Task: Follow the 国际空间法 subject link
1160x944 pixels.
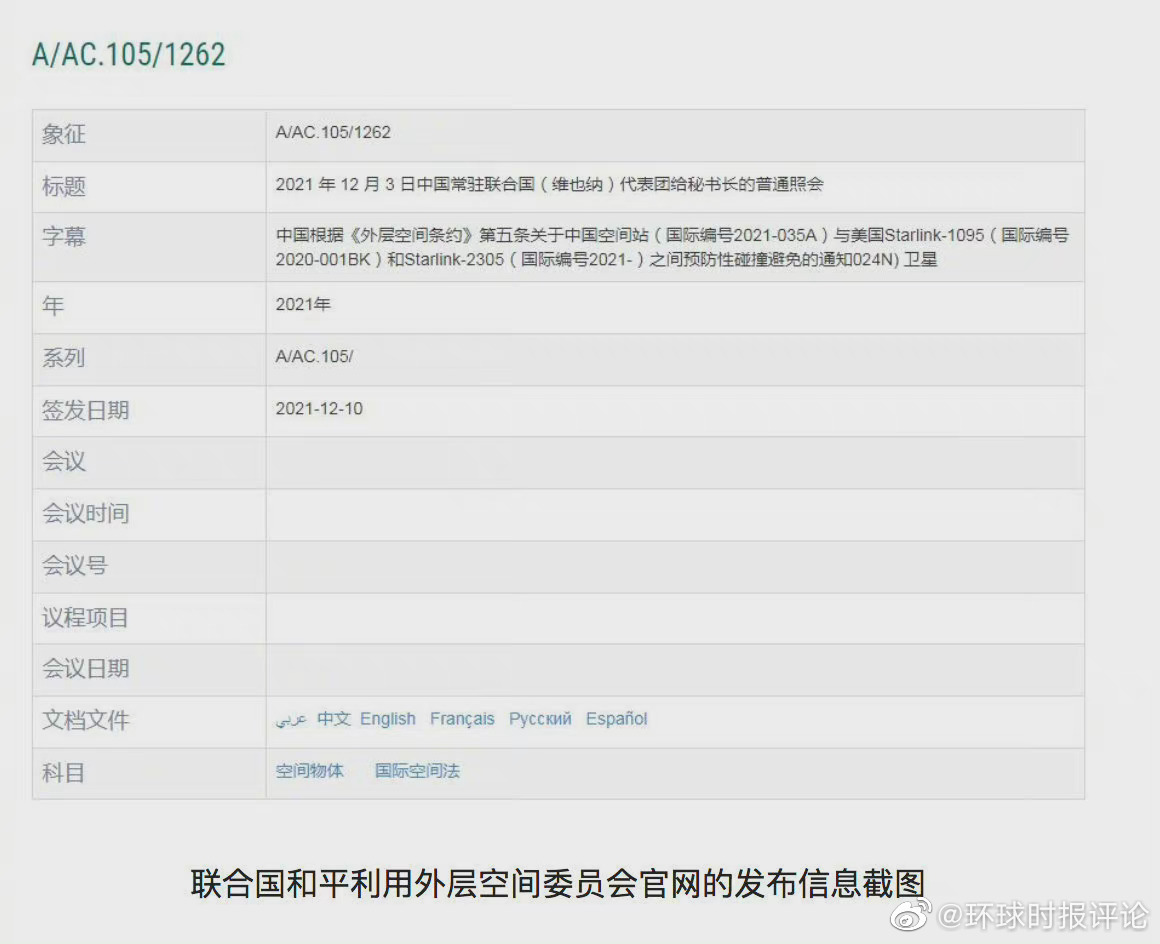Action: point(417,771)
